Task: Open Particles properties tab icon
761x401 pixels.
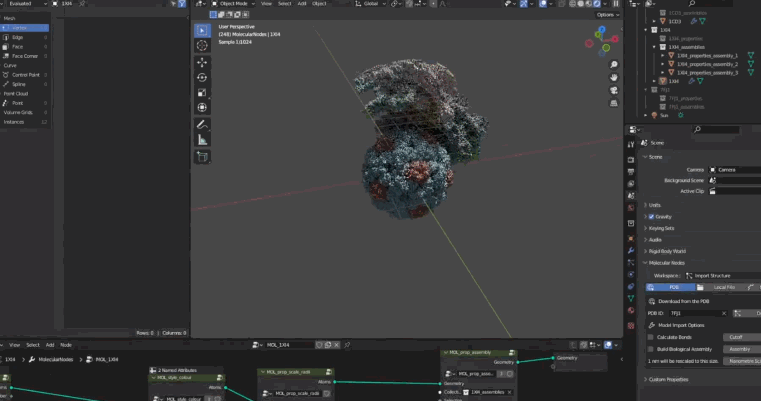Action: coord(630,263)
